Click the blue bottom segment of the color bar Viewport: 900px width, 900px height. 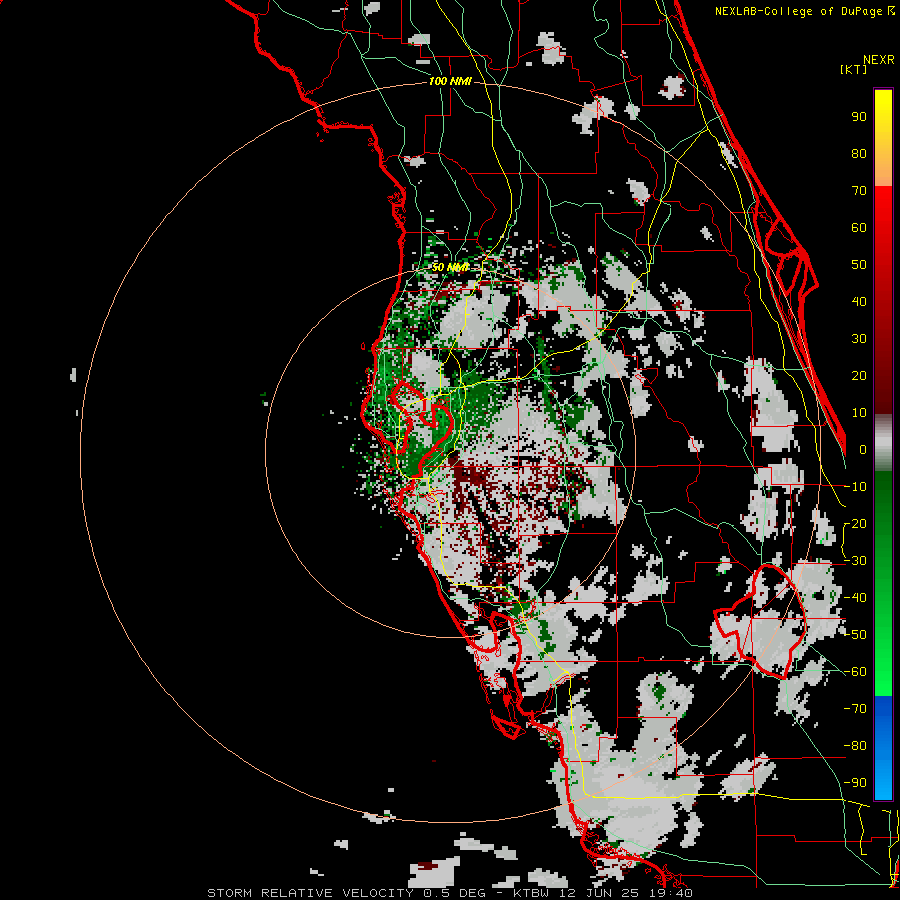(x=883, y=748)
